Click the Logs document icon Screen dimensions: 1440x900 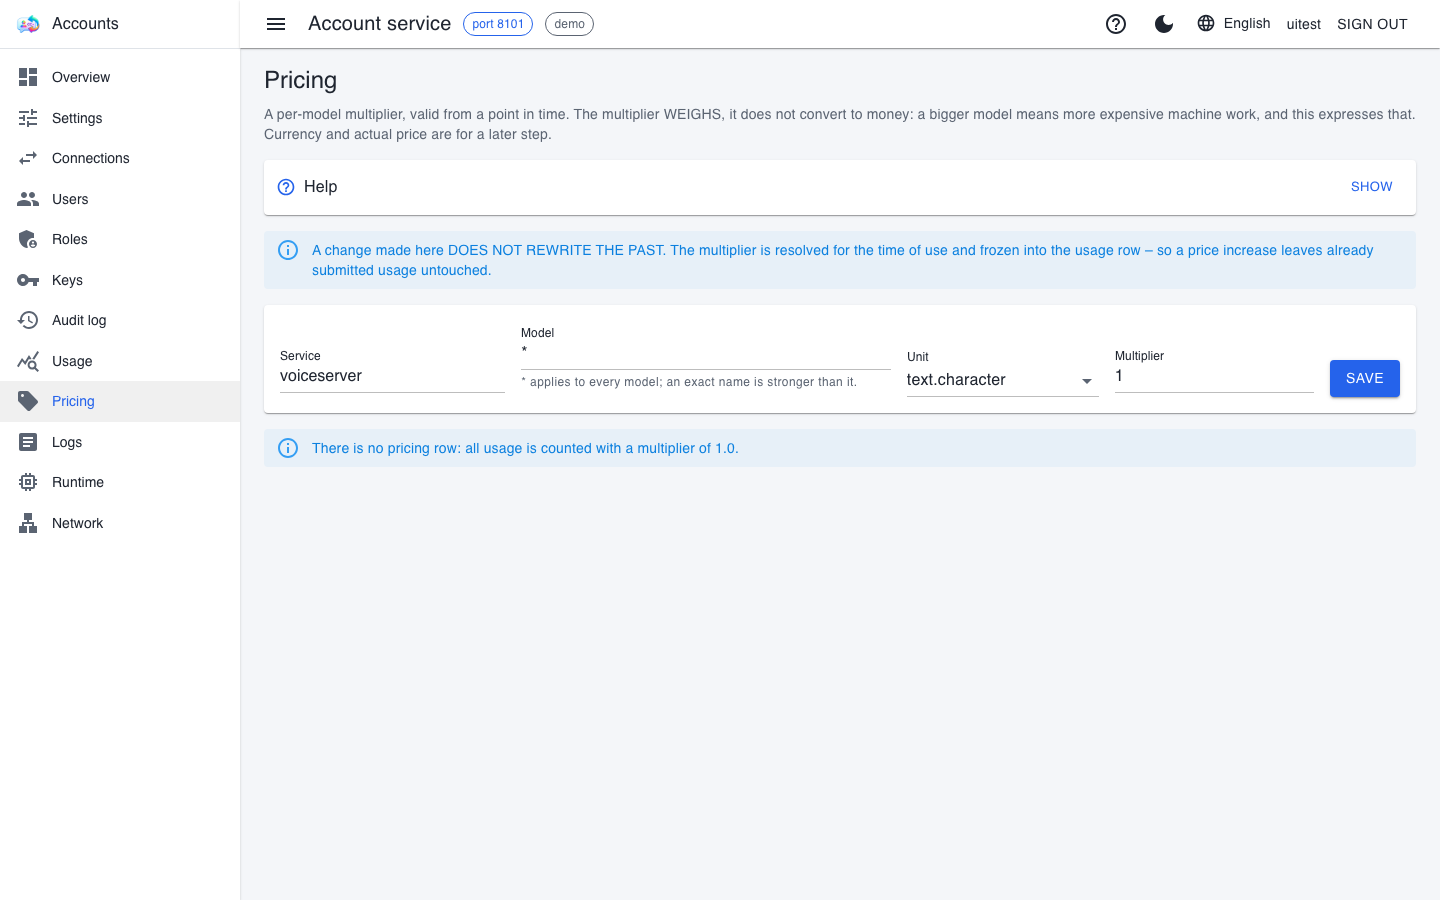tap(28, 442)
